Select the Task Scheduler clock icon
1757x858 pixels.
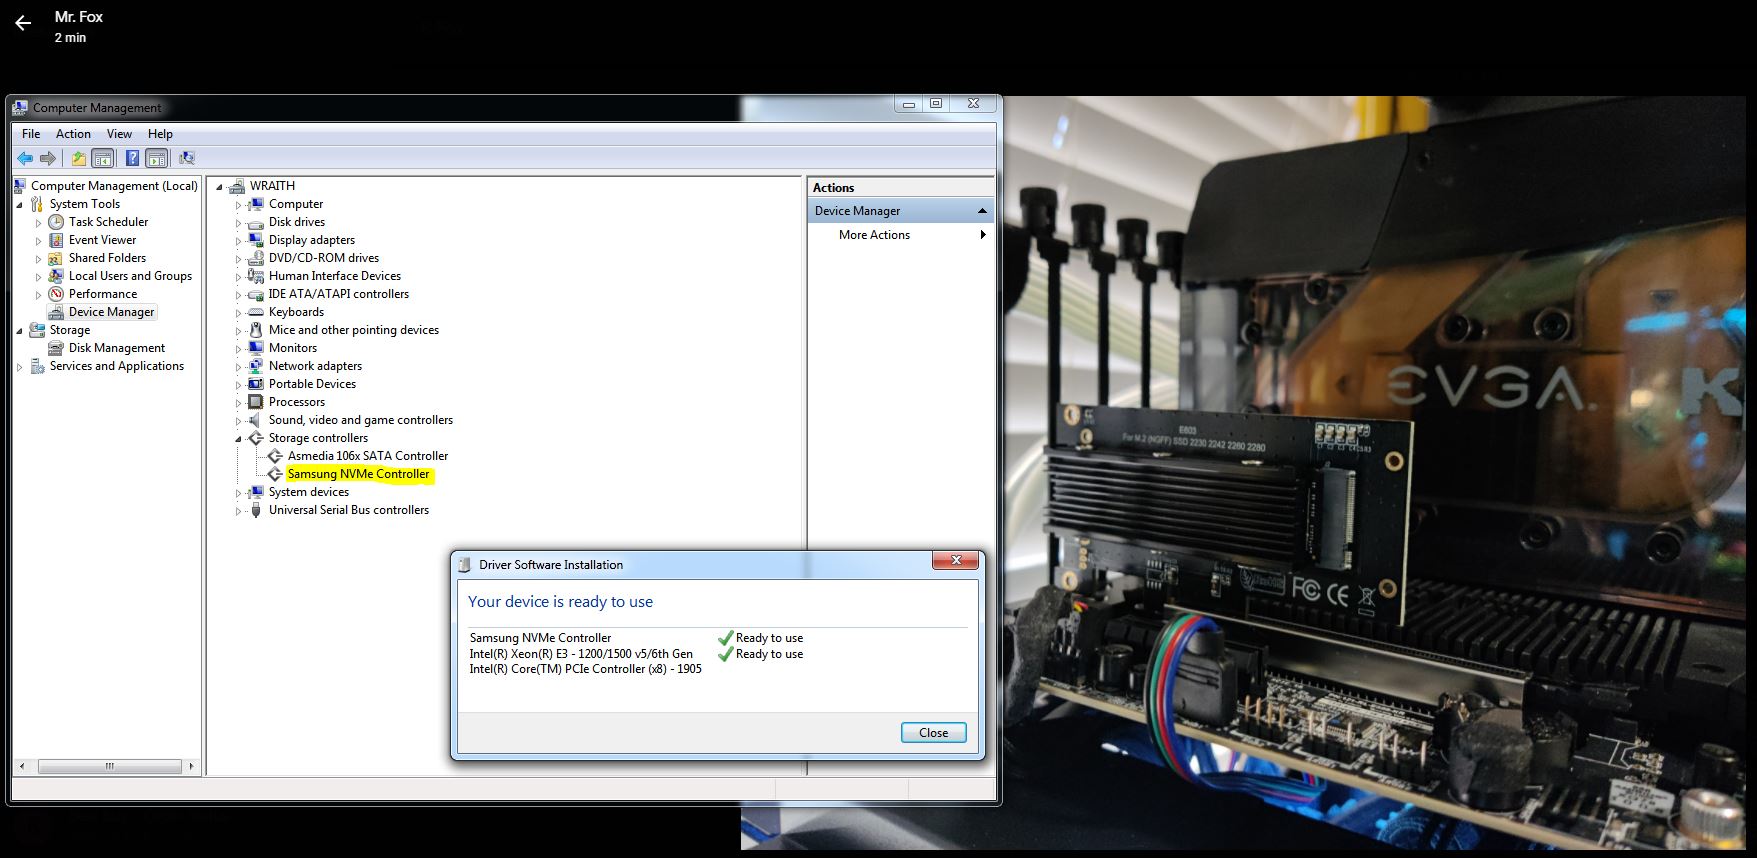[56, 222]
